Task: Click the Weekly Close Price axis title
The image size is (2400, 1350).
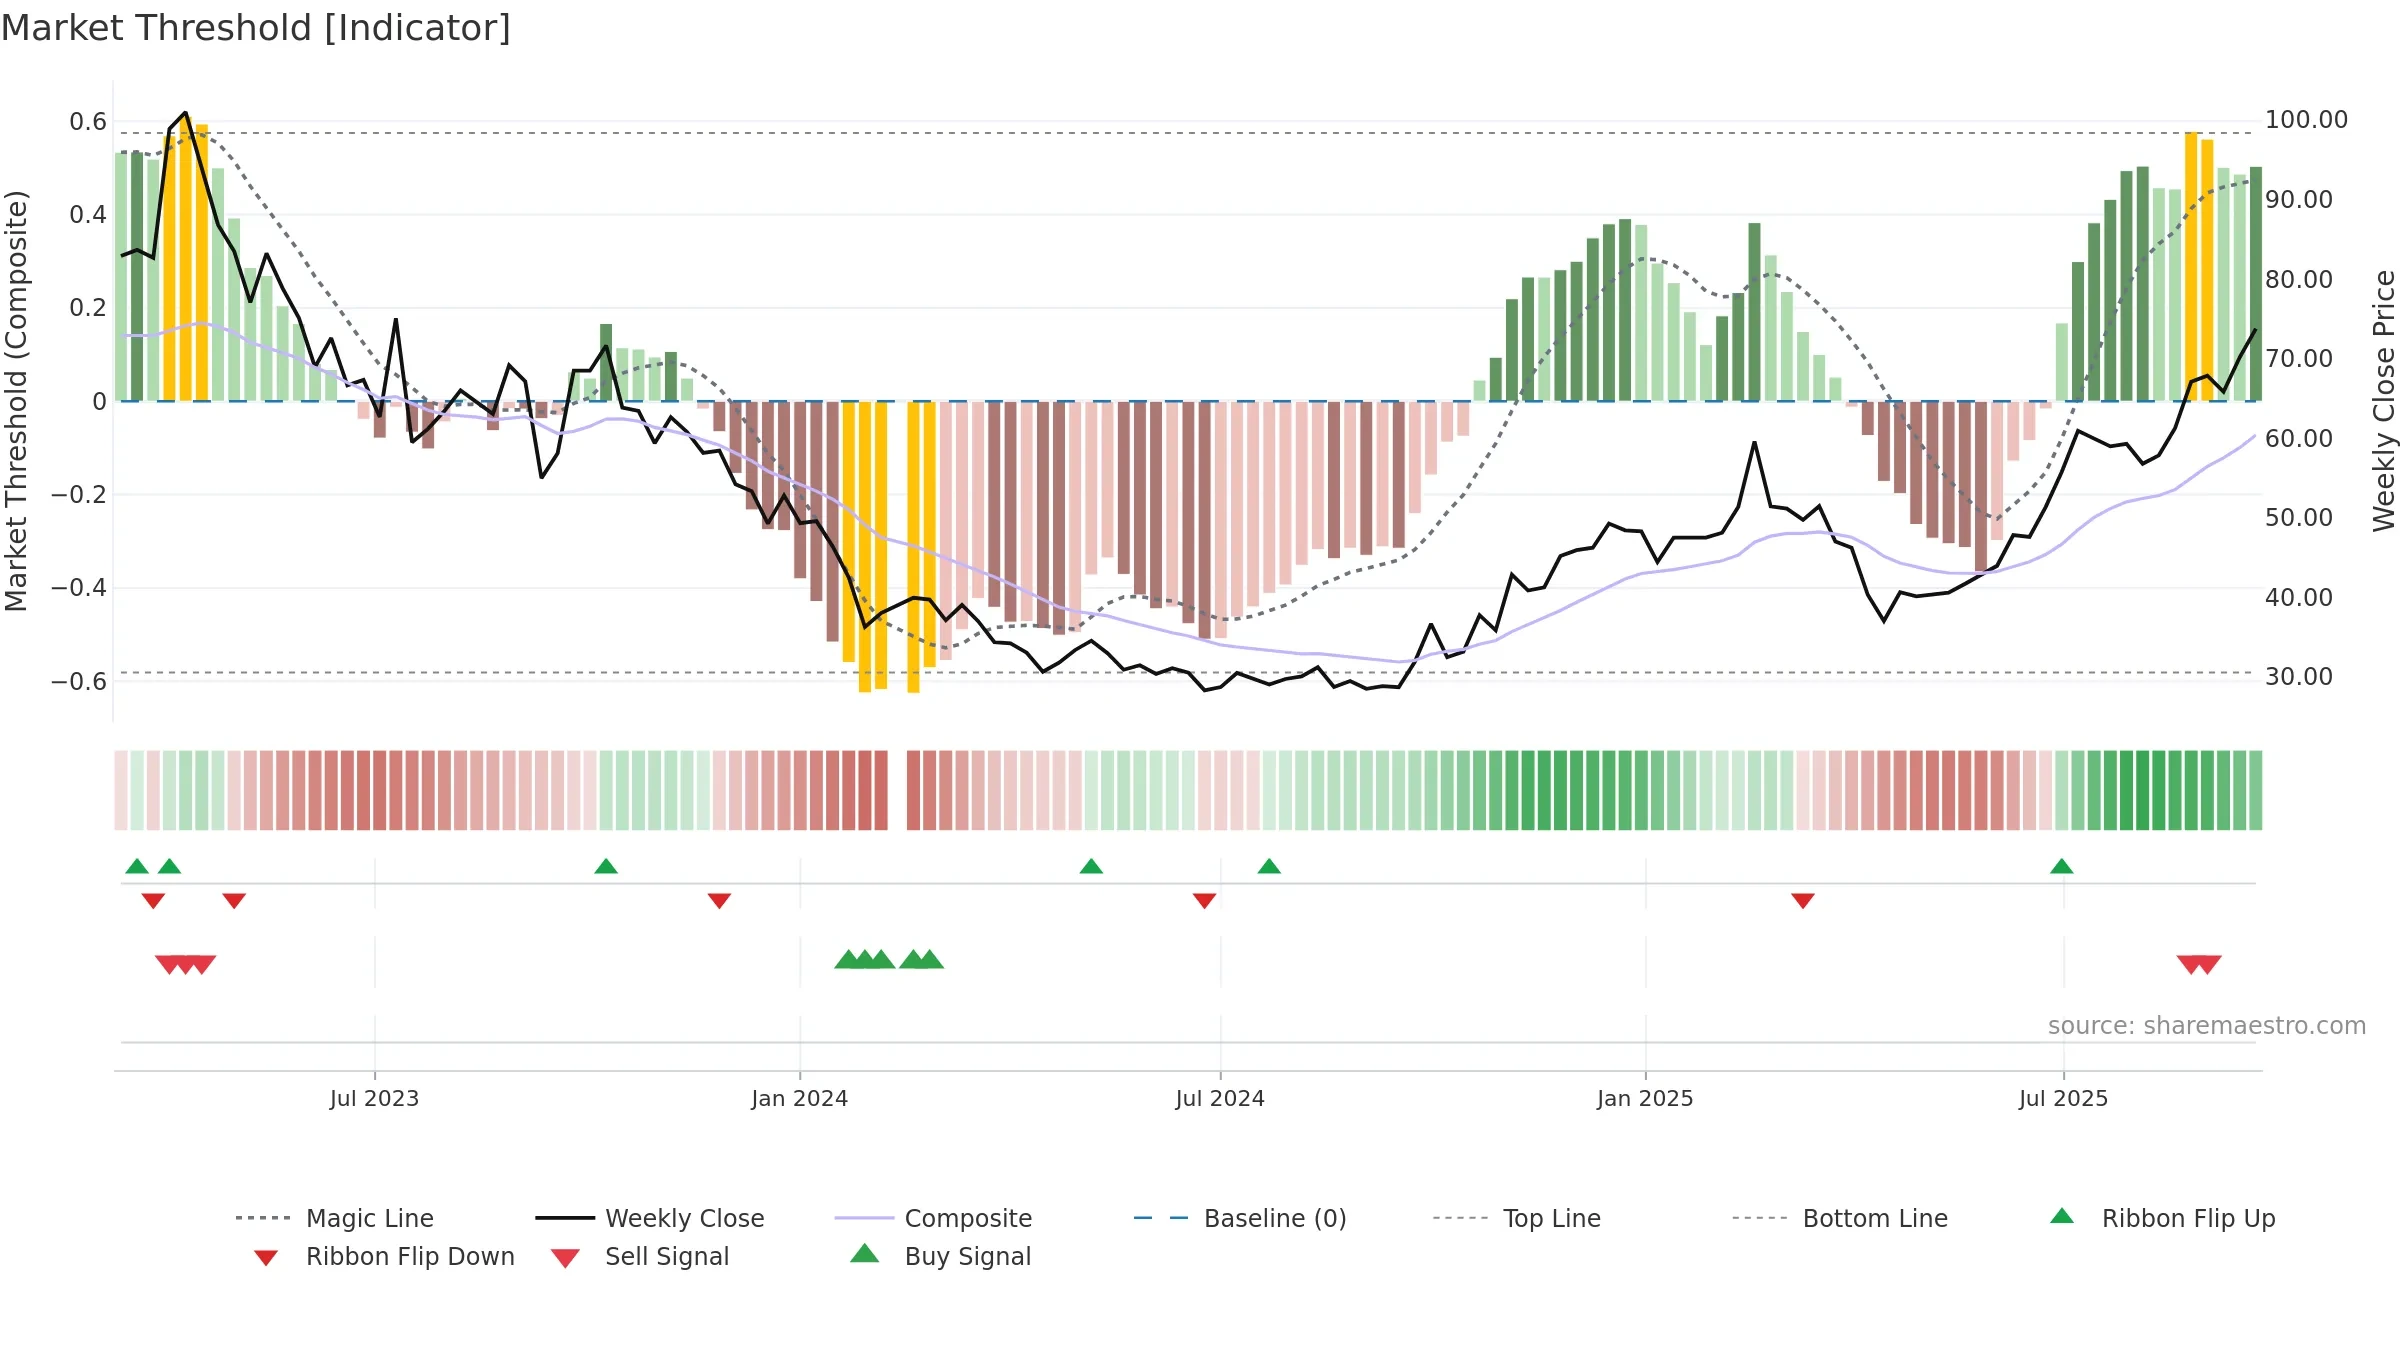Action: tap(2384, 400)
